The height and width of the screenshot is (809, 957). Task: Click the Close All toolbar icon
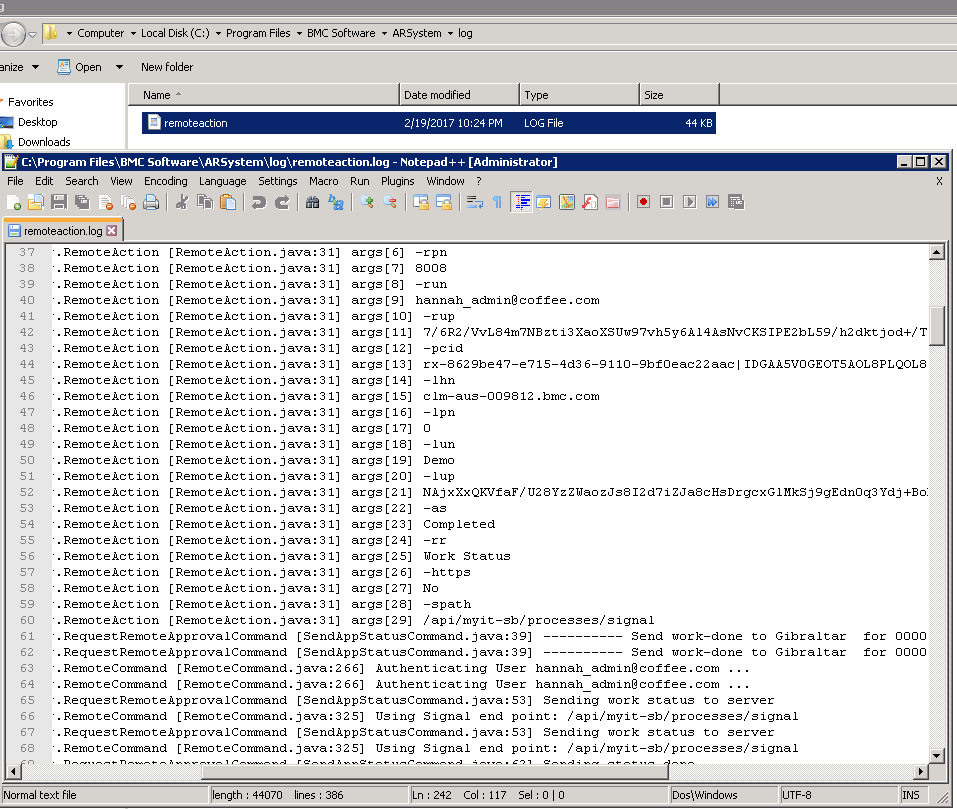tap(128, 203)
